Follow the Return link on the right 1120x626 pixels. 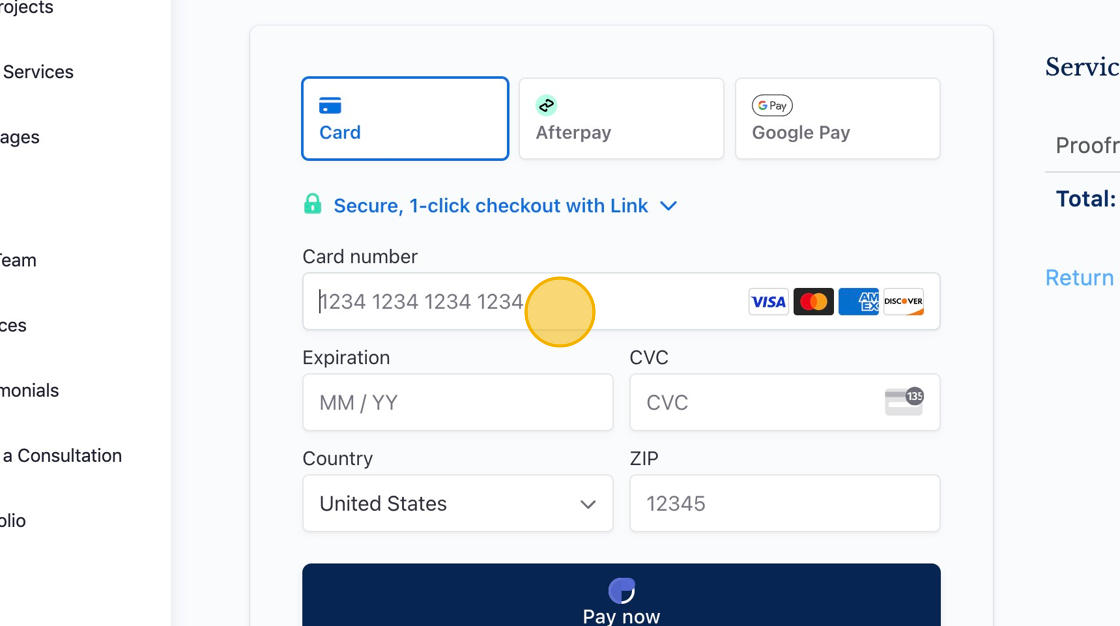(x=1079, y=277)
